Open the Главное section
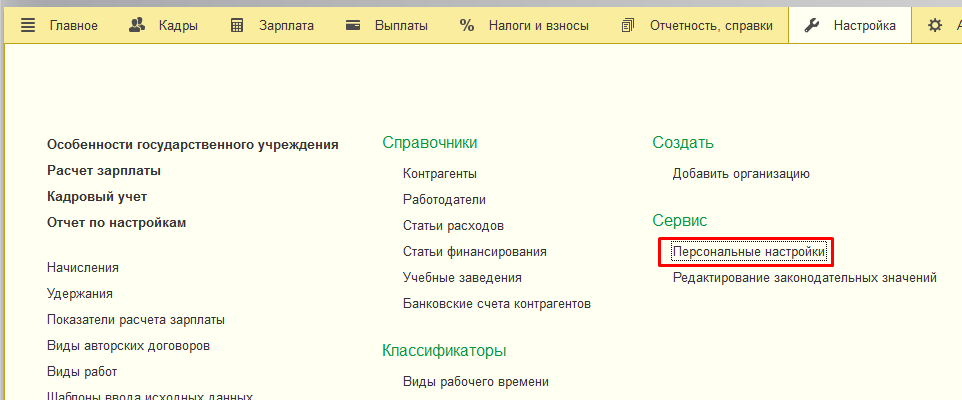 [73, 26]
